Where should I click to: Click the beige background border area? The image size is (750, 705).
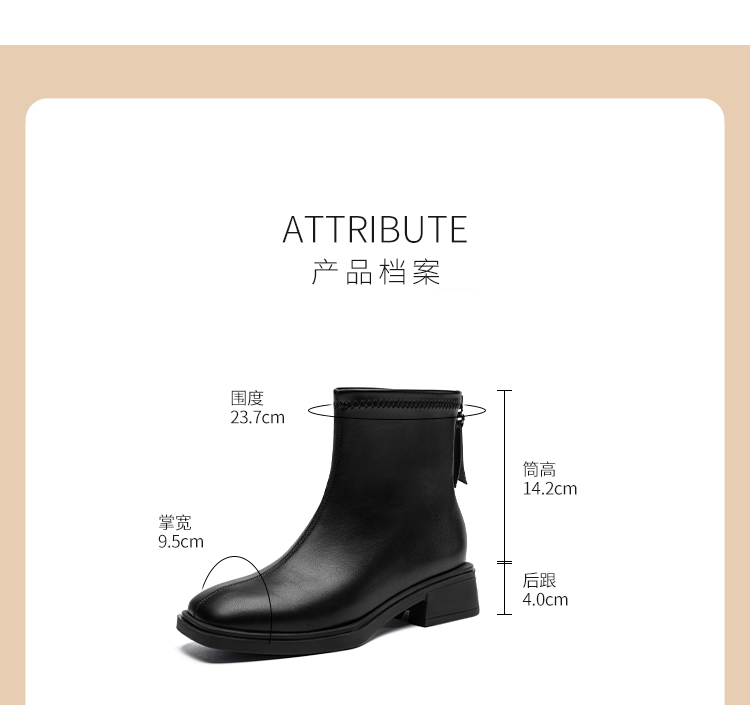375,72
